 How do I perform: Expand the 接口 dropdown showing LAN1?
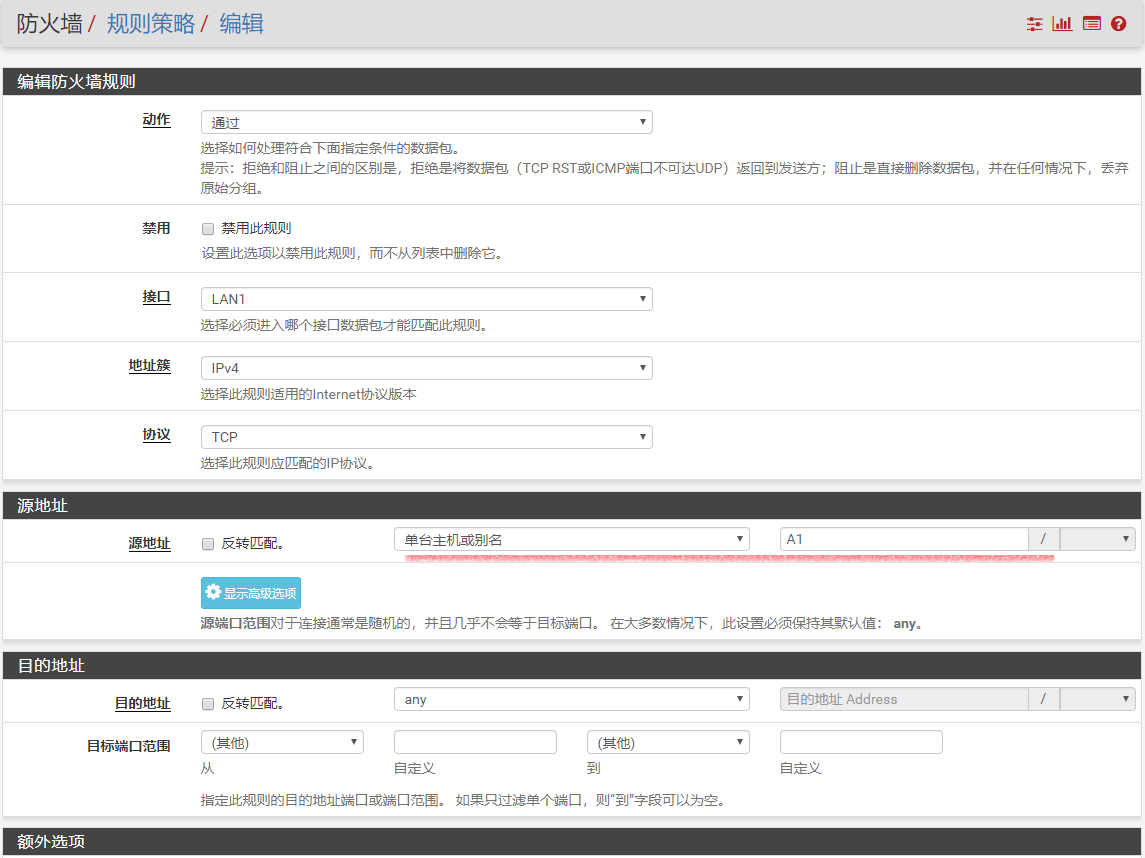tap(426, 299)
